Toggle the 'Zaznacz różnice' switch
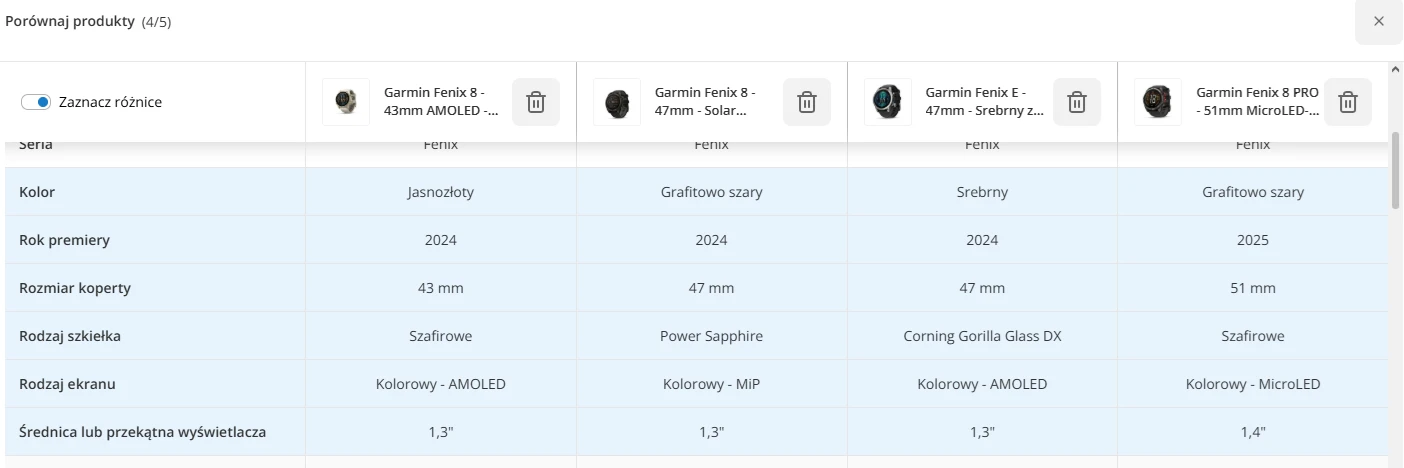 (x=36, y=102)
